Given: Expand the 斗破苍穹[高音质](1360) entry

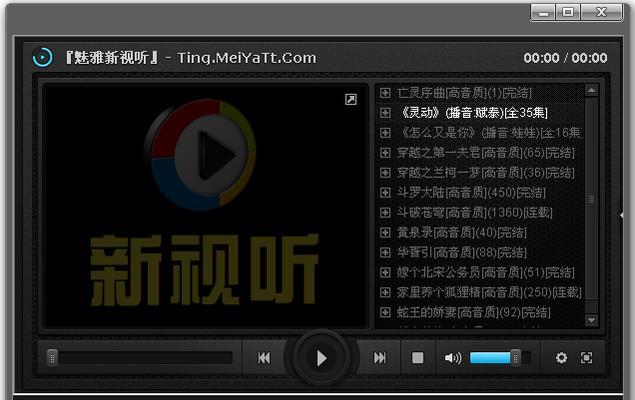Looking at the screenshot, I should (385, 213).
